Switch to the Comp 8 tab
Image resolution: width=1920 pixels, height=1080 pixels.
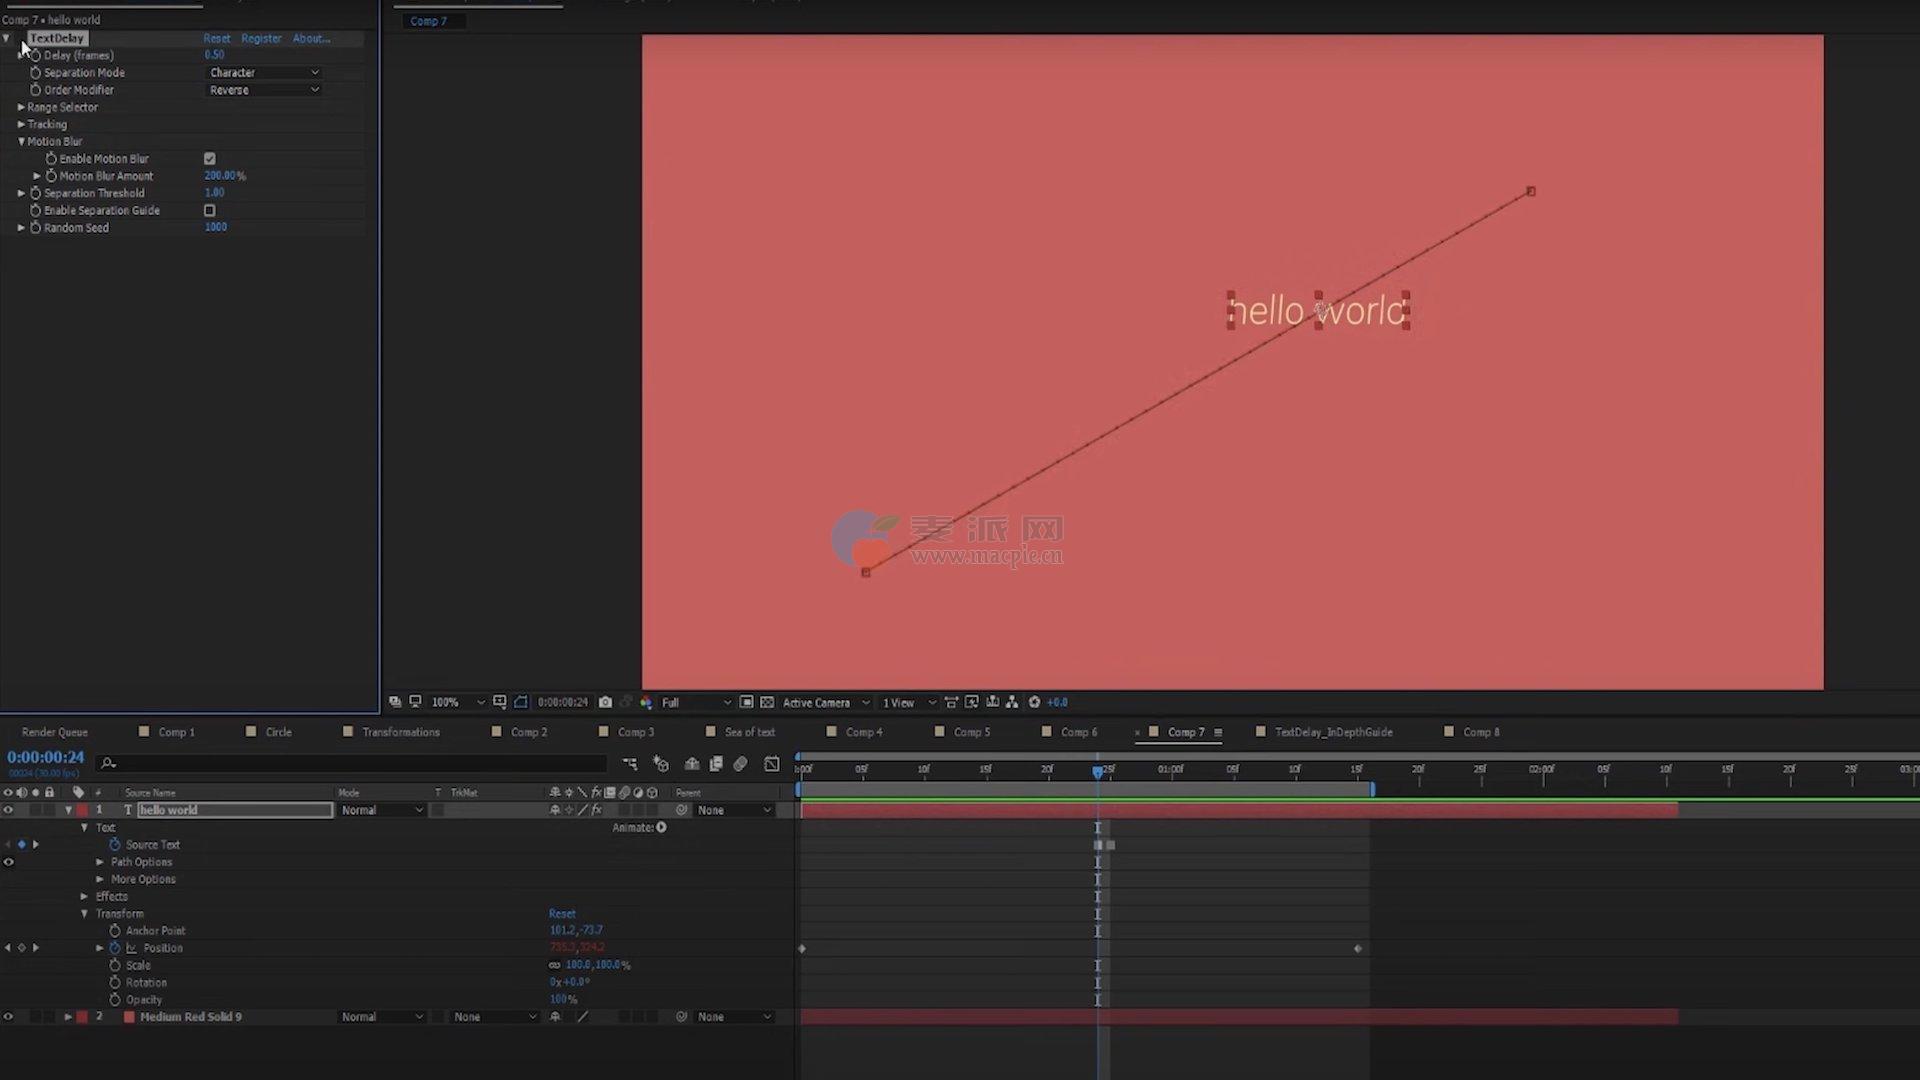[1481, 732]
